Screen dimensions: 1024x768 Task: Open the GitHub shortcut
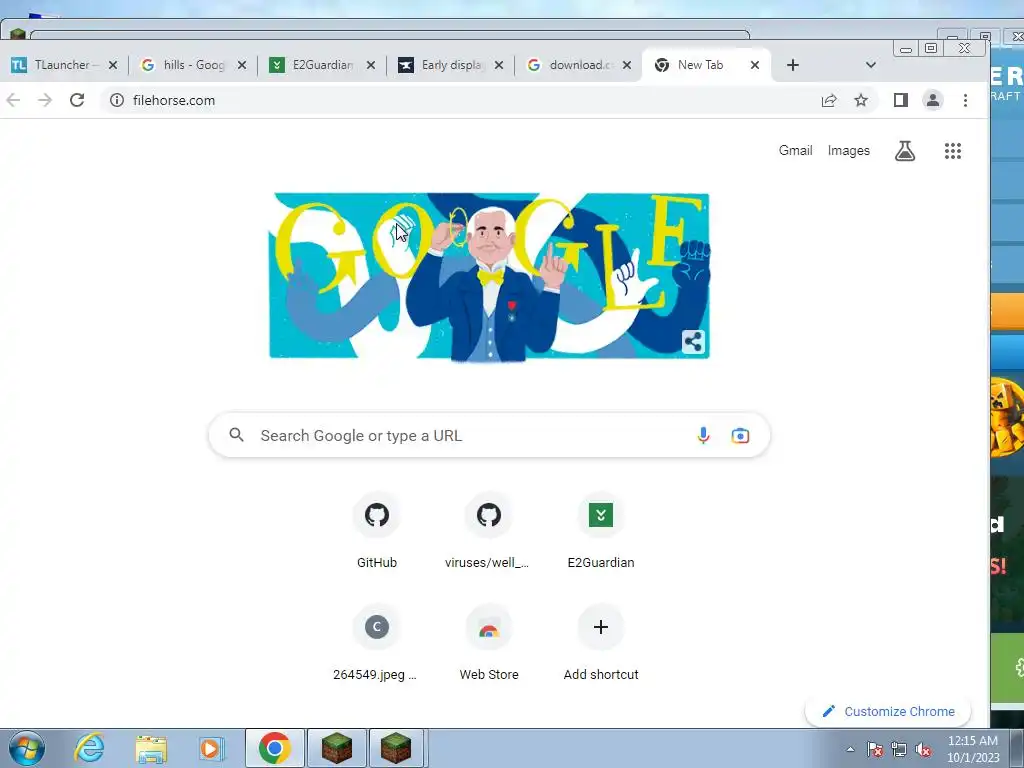click(x=377, y=532)
